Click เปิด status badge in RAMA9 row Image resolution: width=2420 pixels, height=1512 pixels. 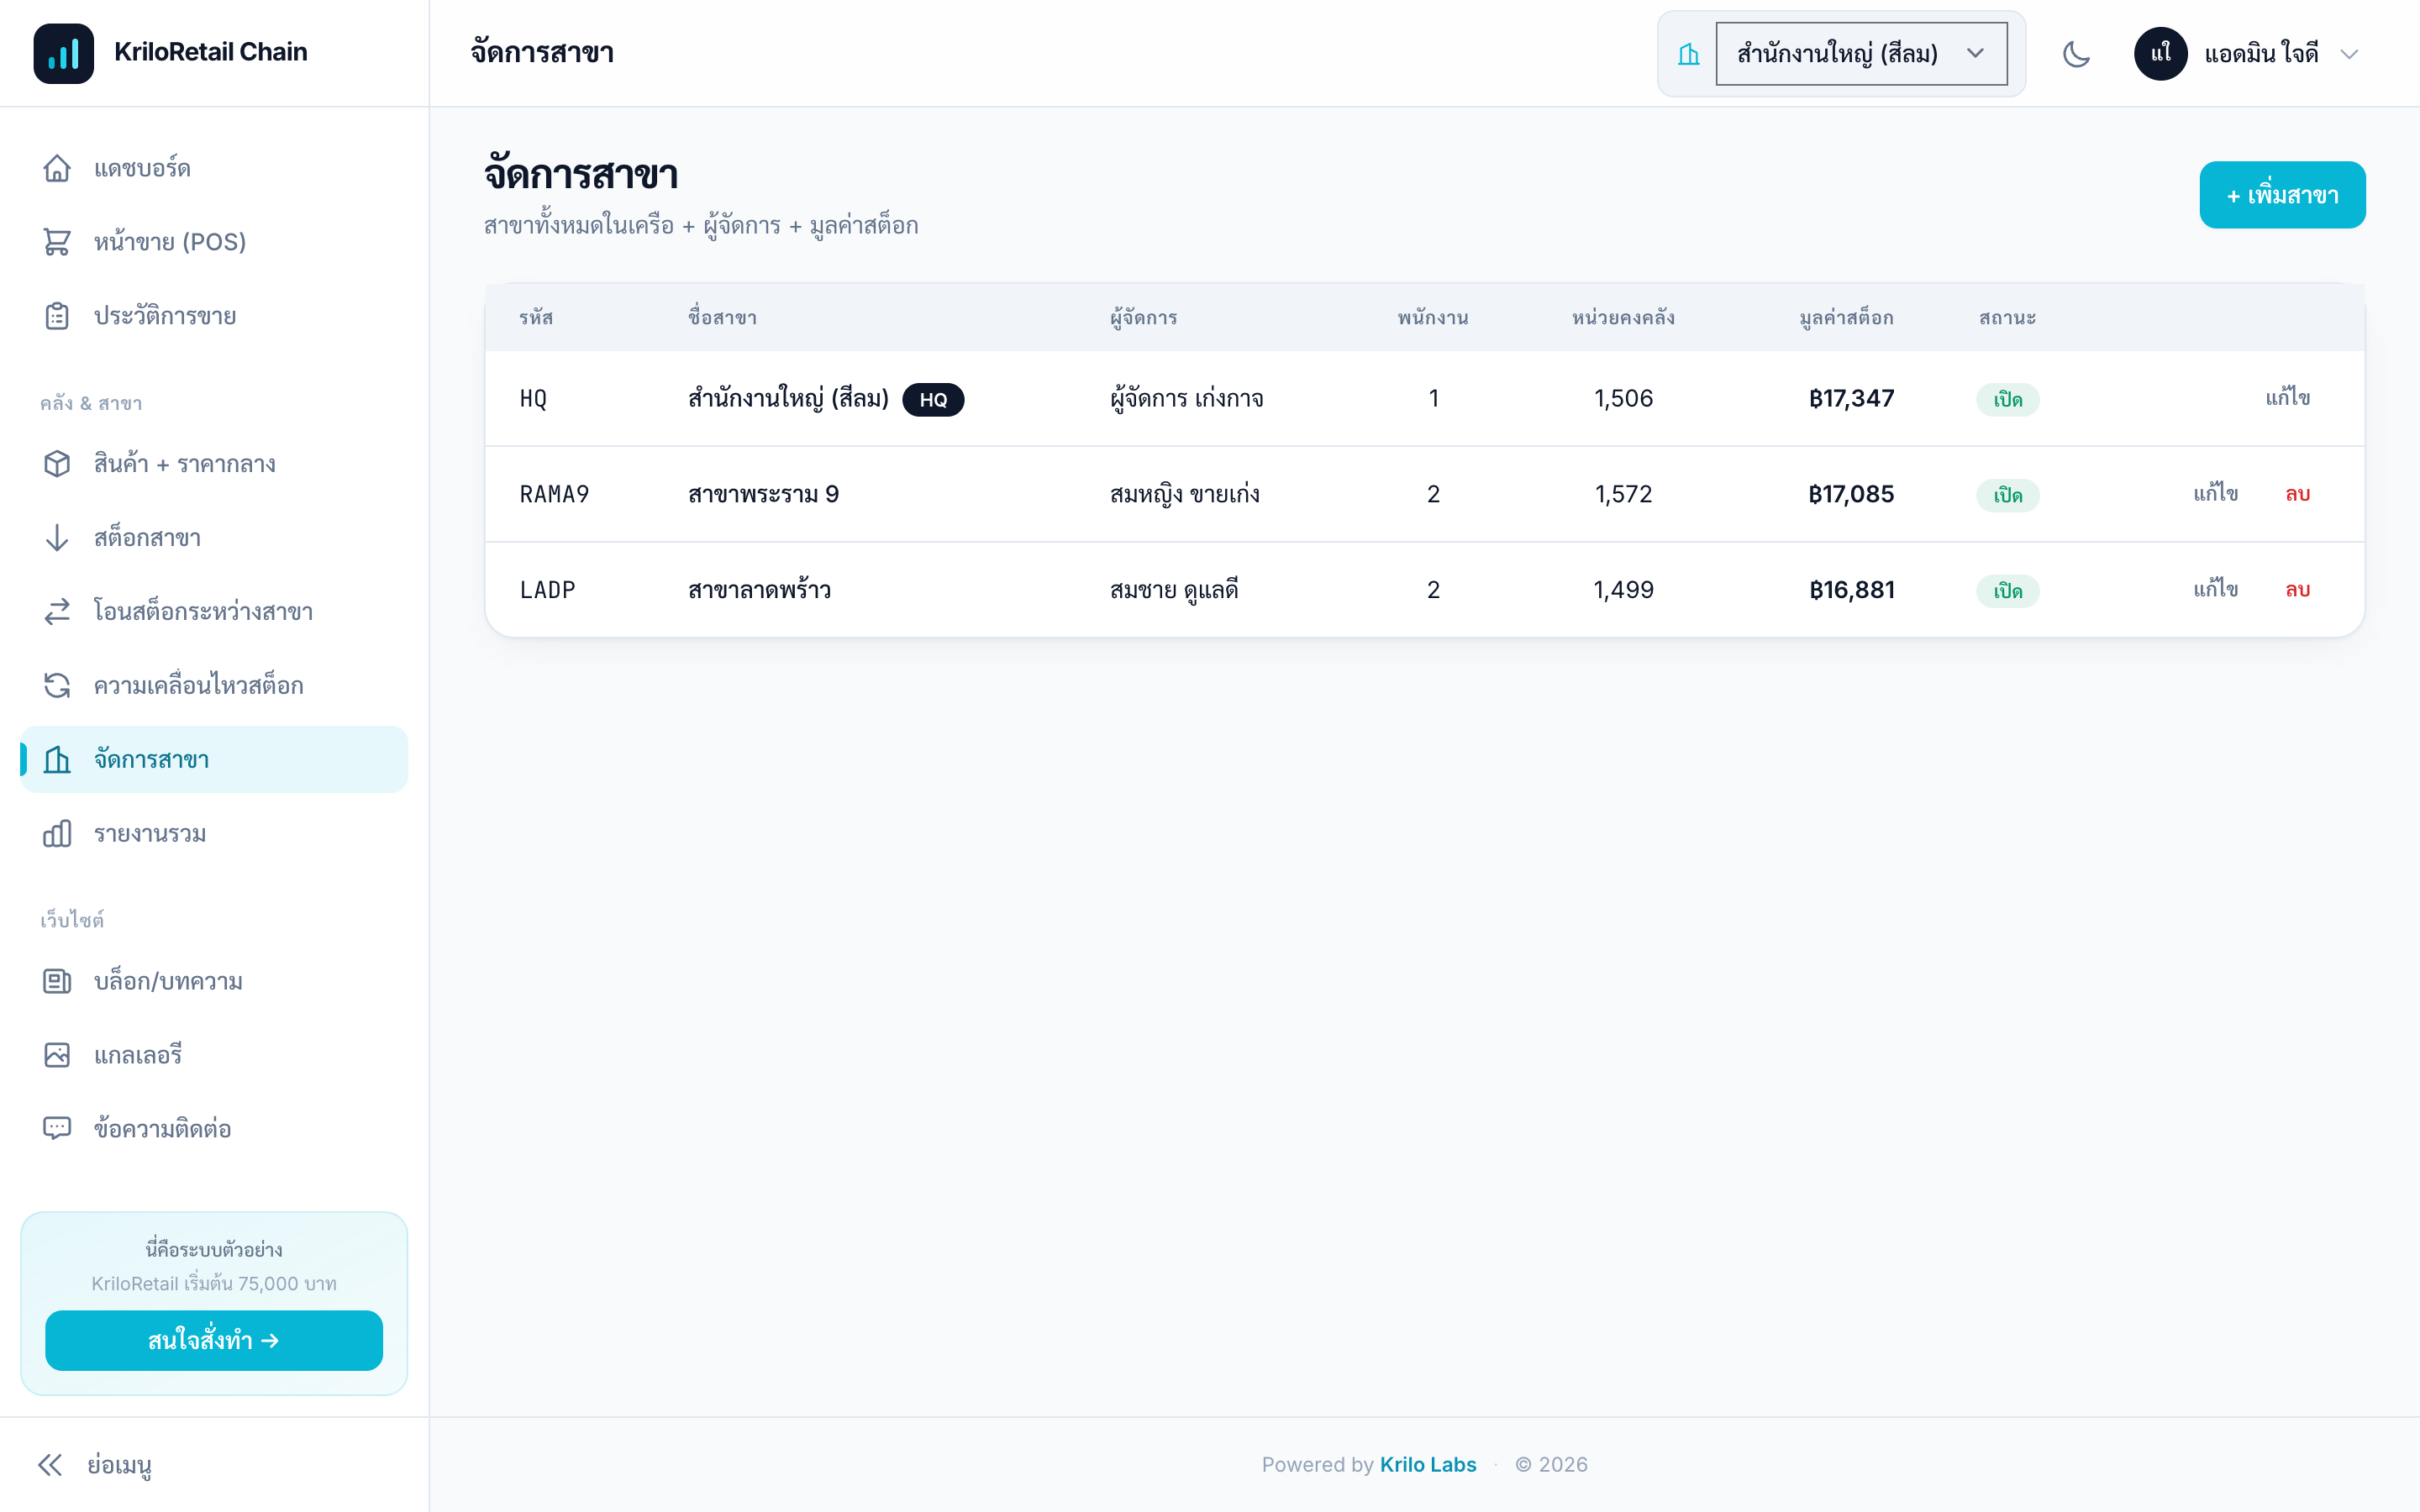coord(2007,495)
